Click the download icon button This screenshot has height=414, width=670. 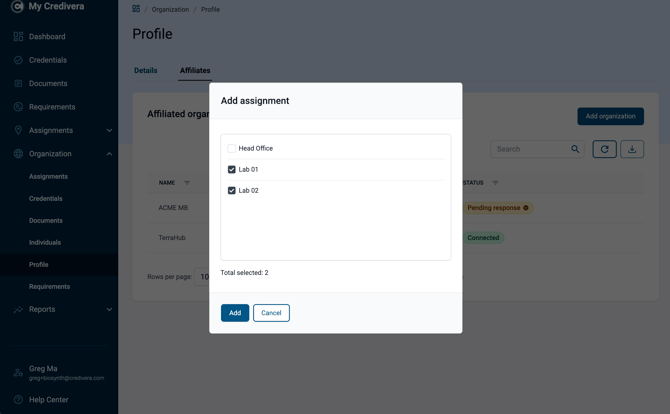click(x=632, y=149)
